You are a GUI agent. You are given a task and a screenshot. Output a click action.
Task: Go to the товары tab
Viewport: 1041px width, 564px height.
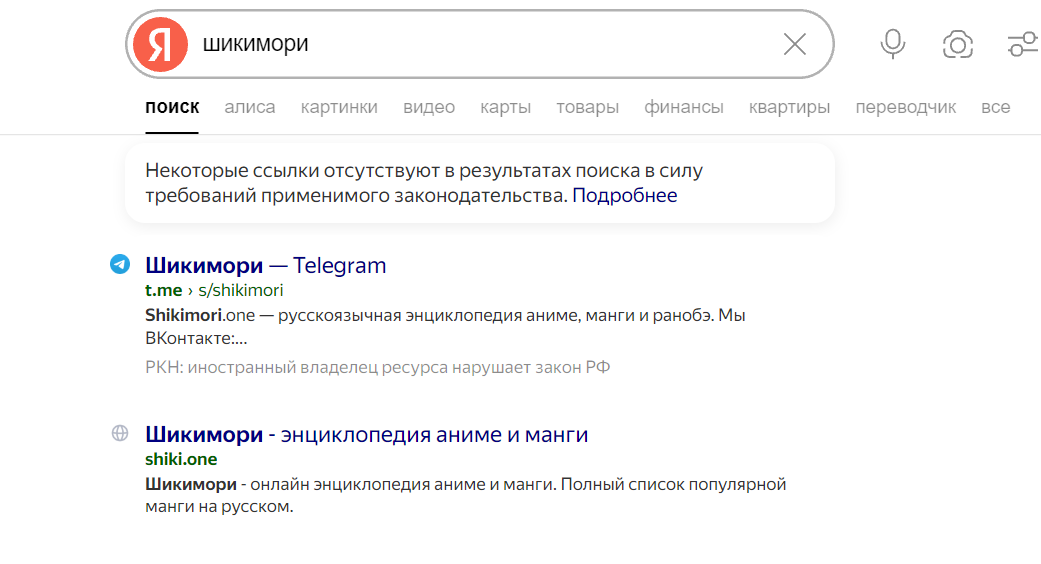click(x=587, y=107)
